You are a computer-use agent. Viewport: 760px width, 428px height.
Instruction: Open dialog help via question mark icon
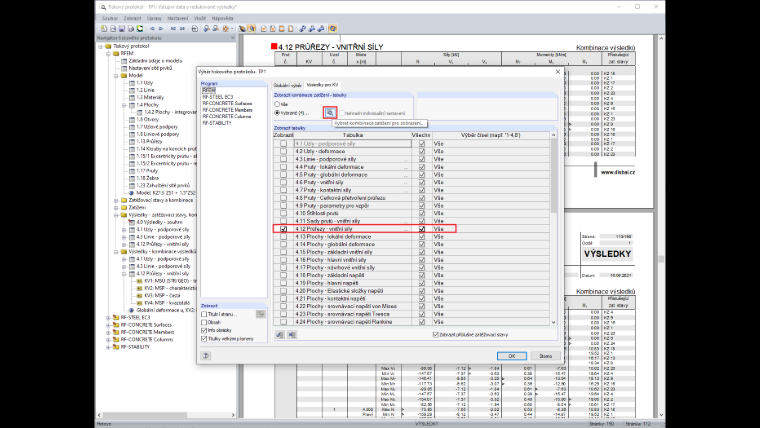pos(206,356)
